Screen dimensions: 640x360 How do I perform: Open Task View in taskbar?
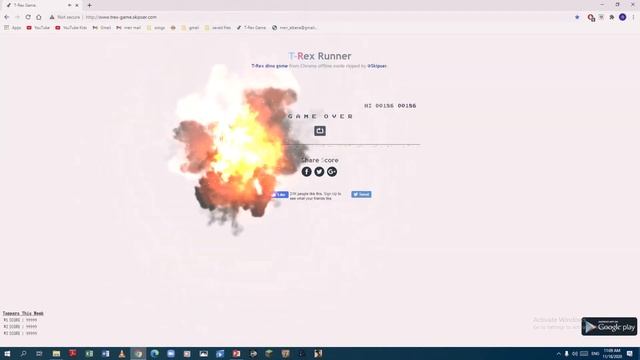click(x=39, y=353)
